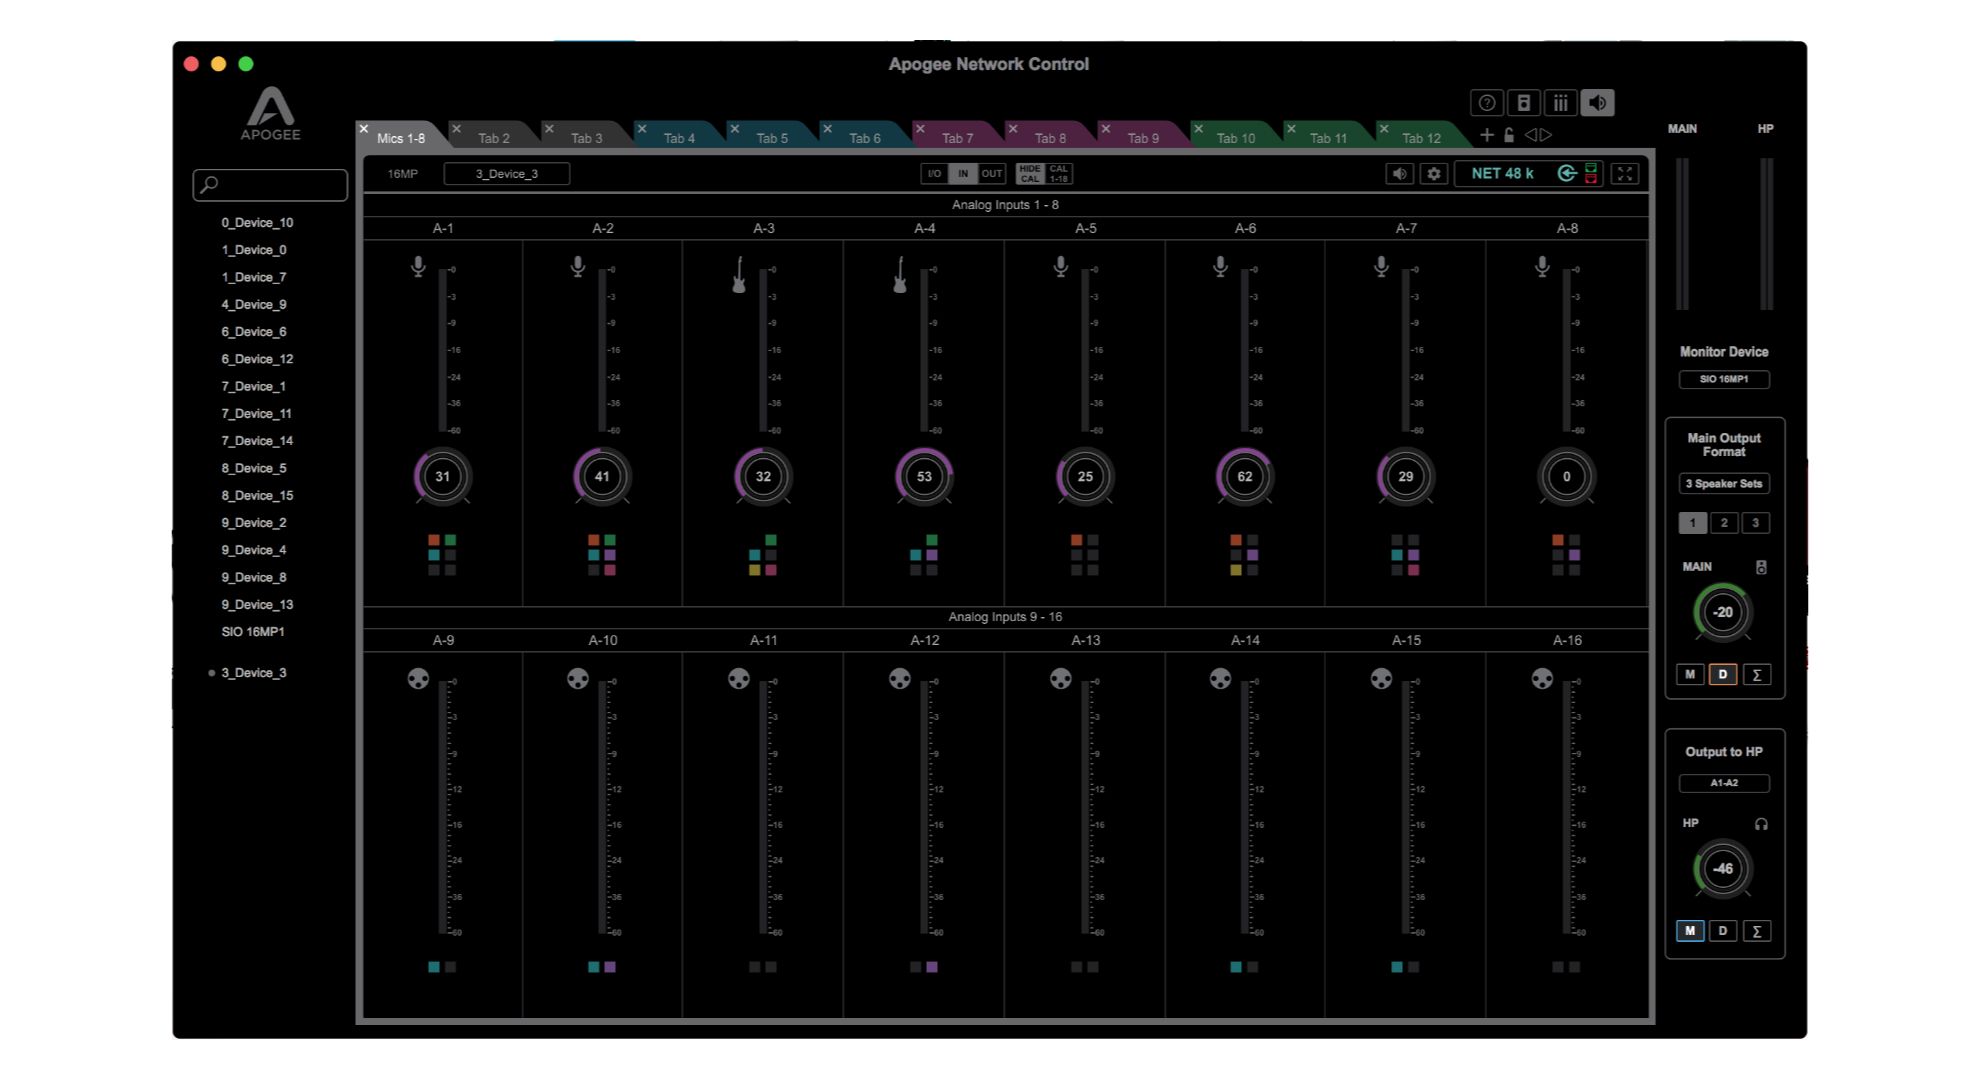The height and width of the screenshot is (1080, 1980).
Task: Select SIO 16MP1 in device list
Action: pyautogui.click(x=253, y=632)
